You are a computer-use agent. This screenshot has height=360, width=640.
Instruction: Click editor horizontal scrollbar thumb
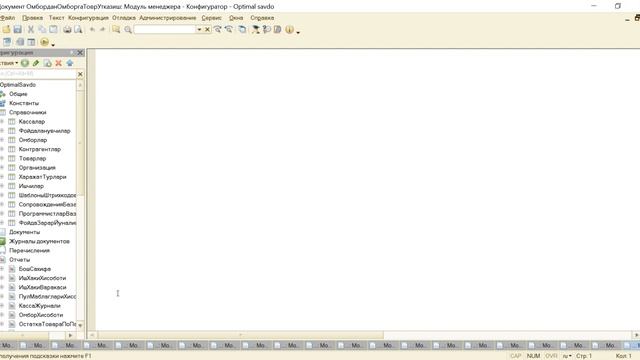tap(240, 335)
